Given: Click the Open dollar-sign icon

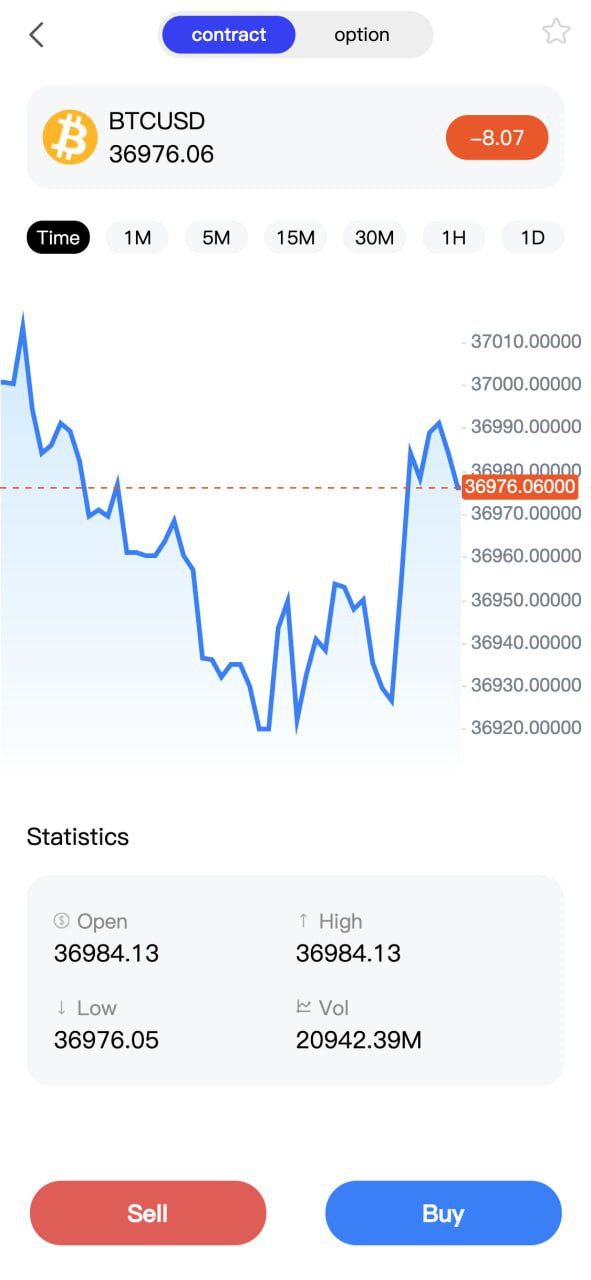Looking at the screenshot, I should (x=62, y=921).
